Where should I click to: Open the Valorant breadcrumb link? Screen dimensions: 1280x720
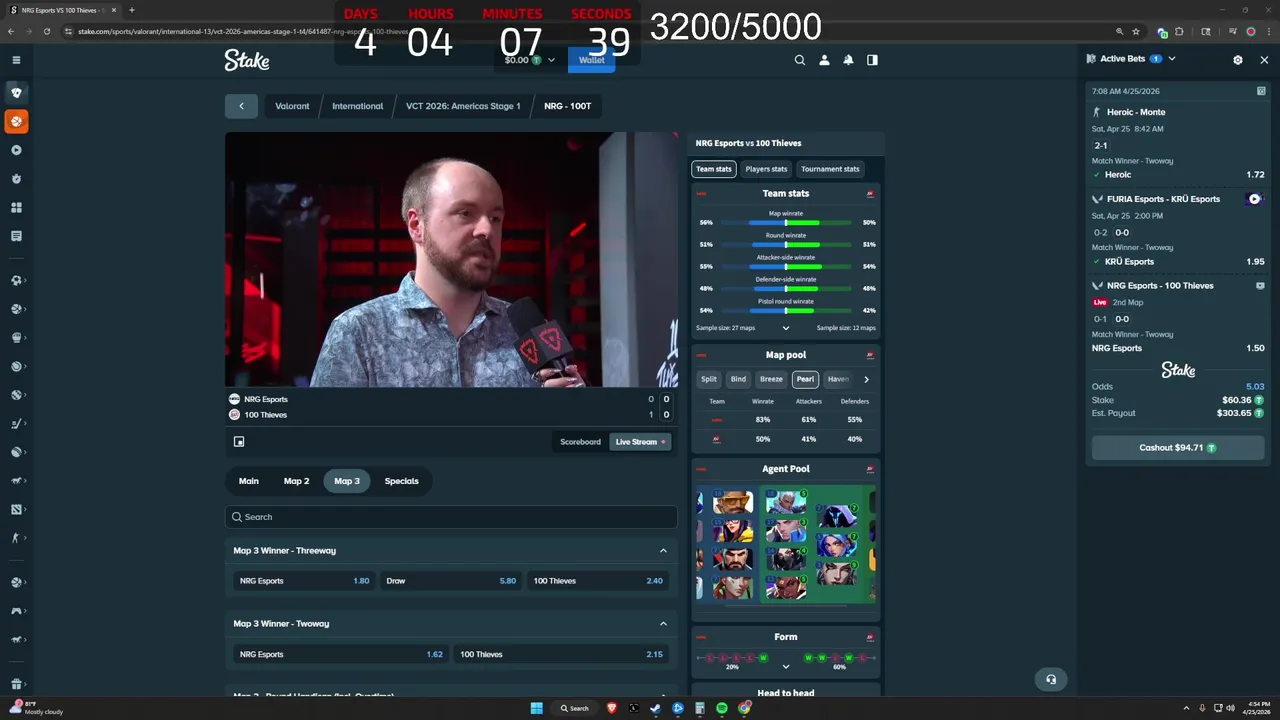click(x=292, y=106)
